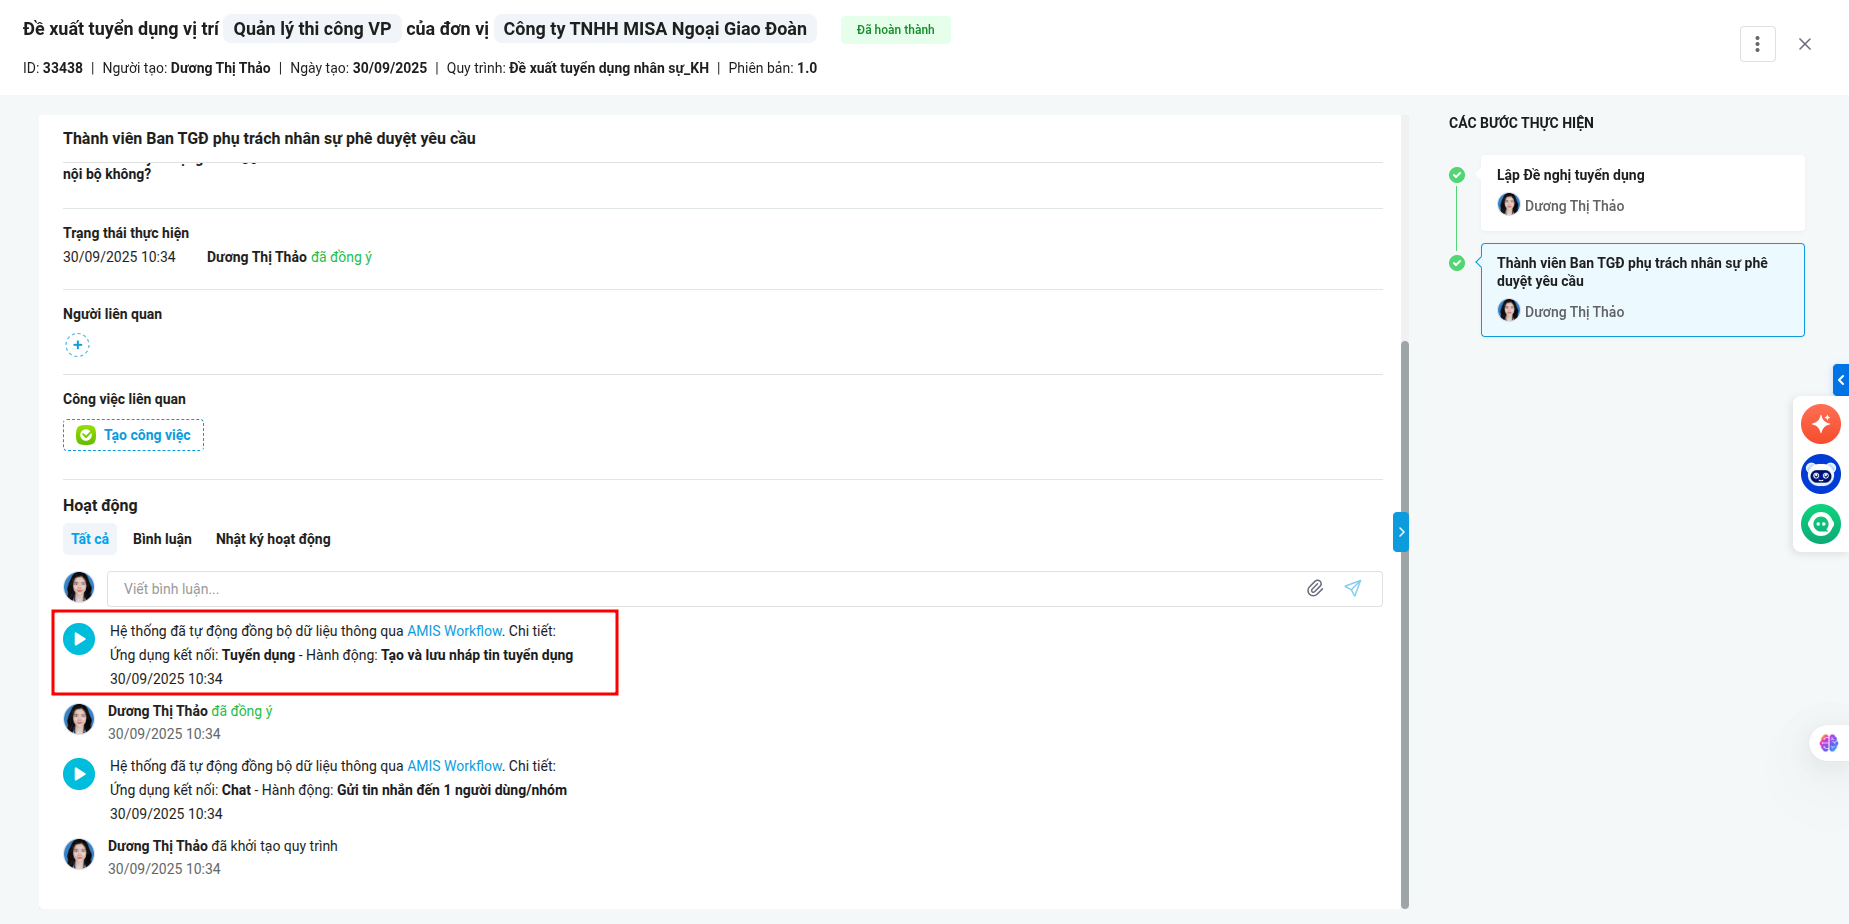
Task: Click the Ngày tạo 30/09/2025 text
Action: click(358, 68)
